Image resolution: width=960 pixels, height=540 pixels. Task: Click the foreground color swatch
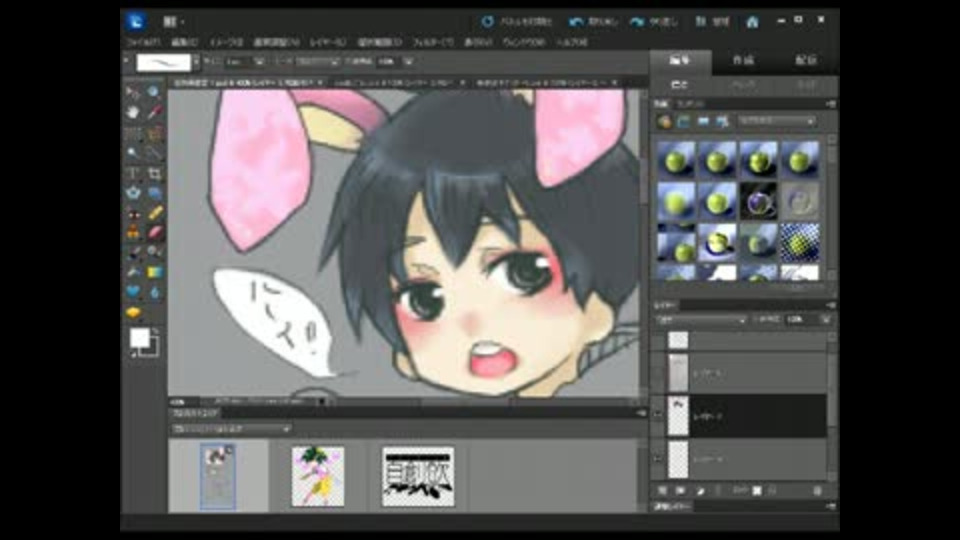(140, 337)
